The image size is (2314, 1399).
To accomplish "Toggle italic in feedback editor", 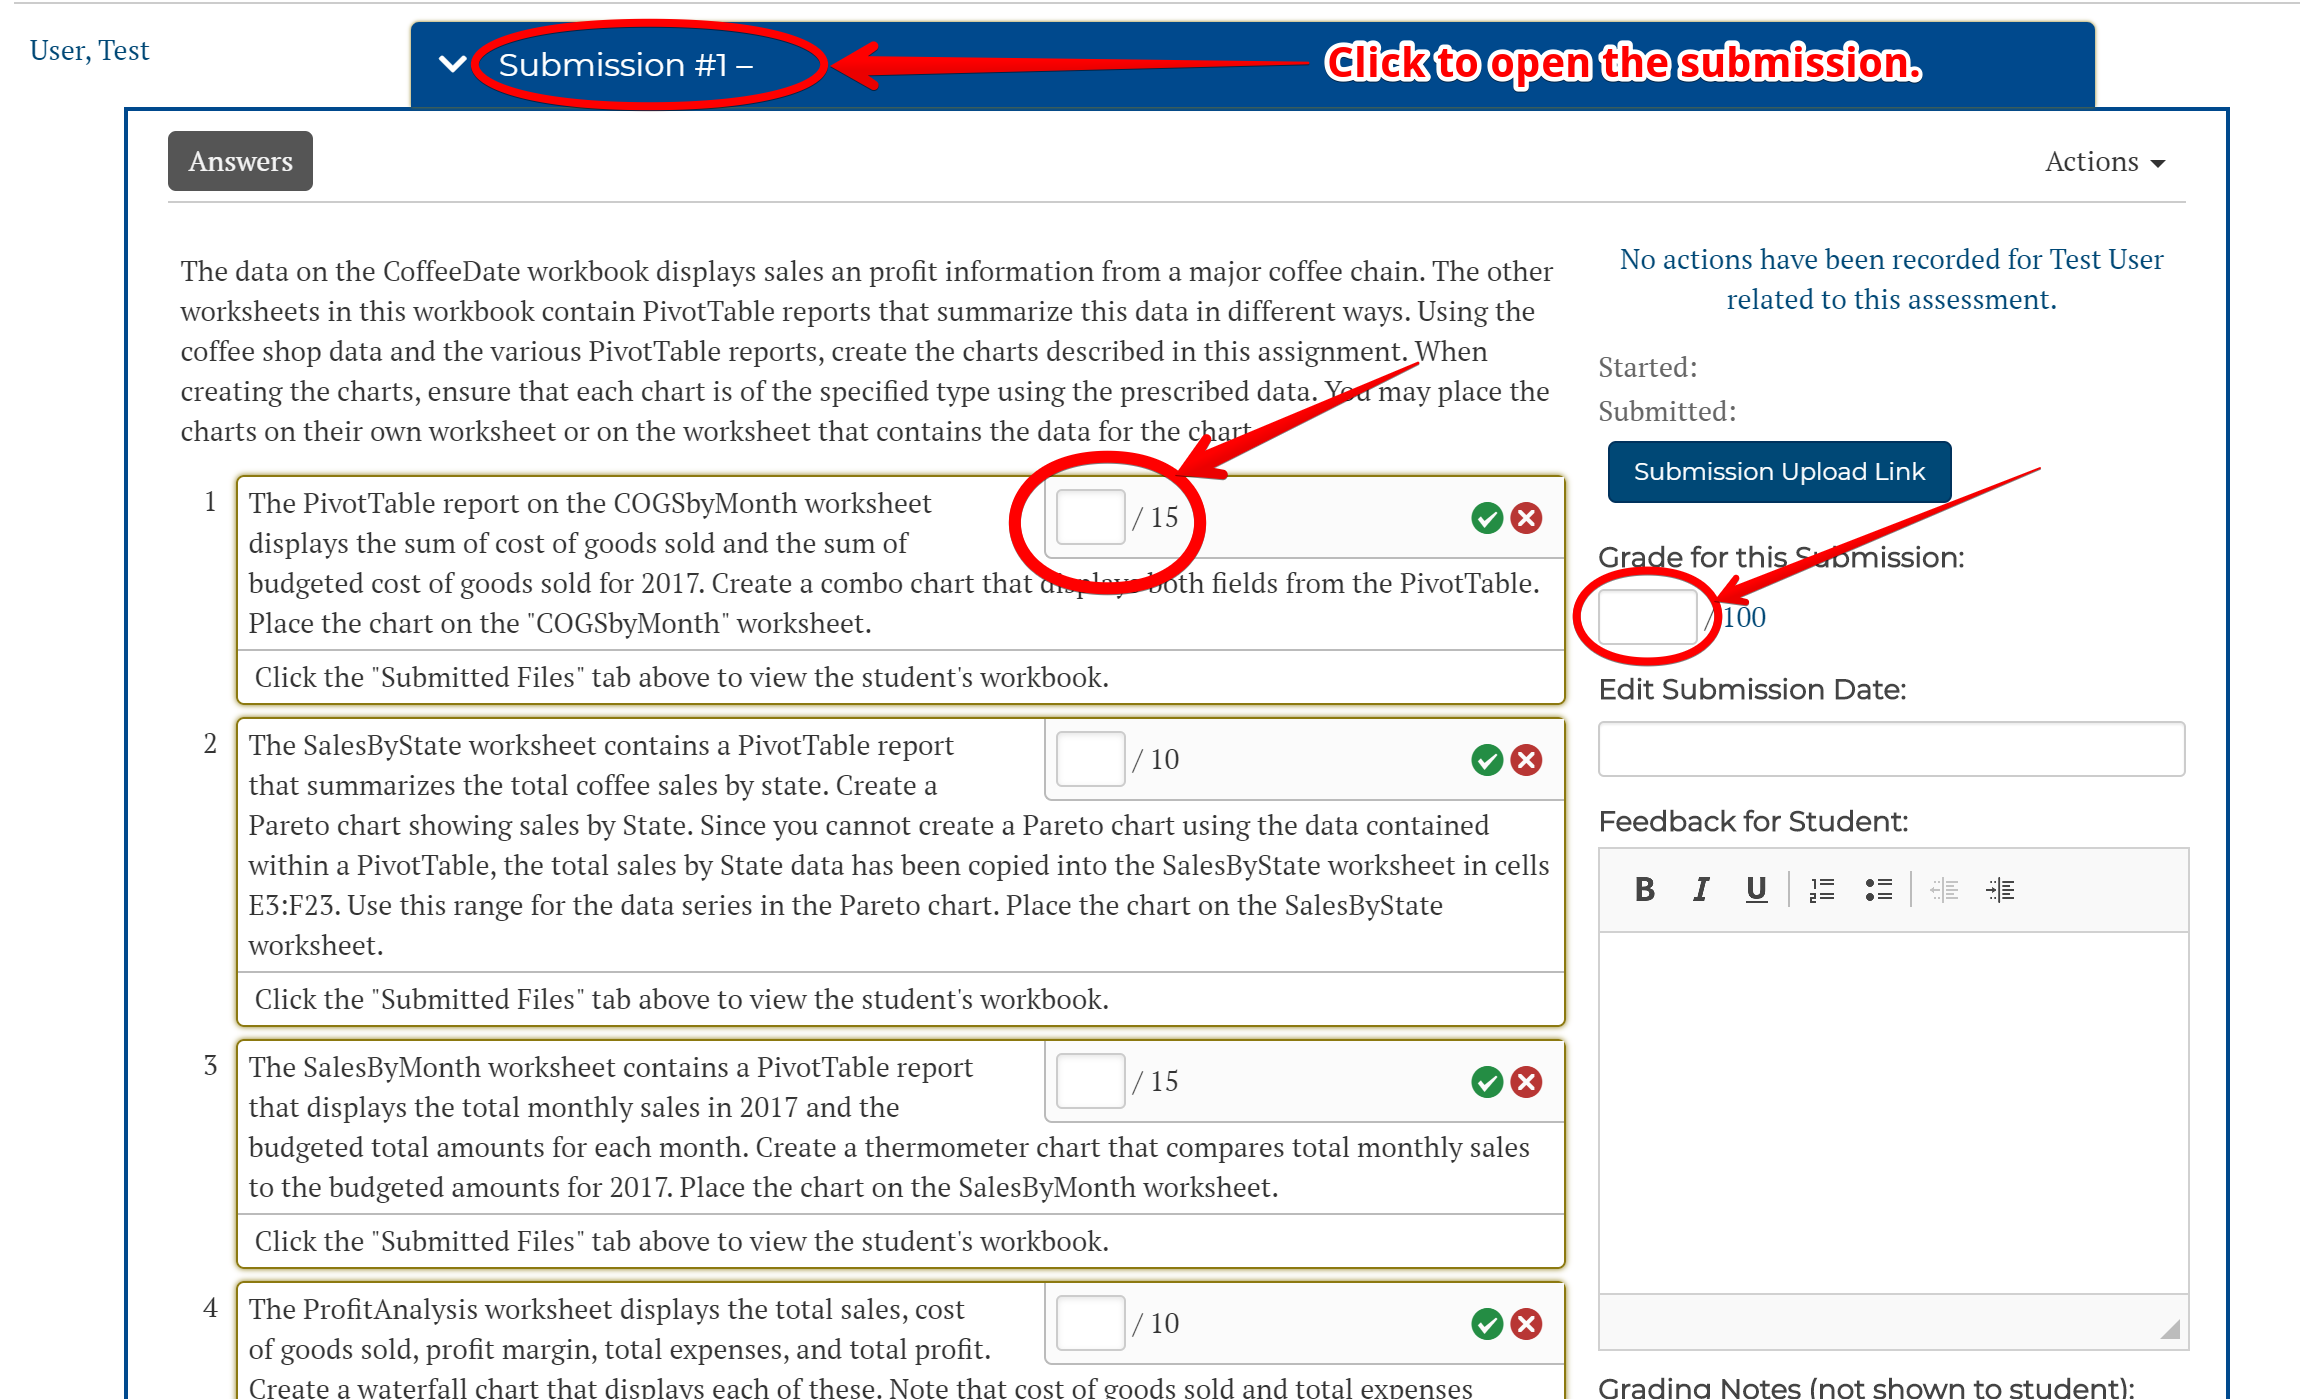I will point(1700,889).
